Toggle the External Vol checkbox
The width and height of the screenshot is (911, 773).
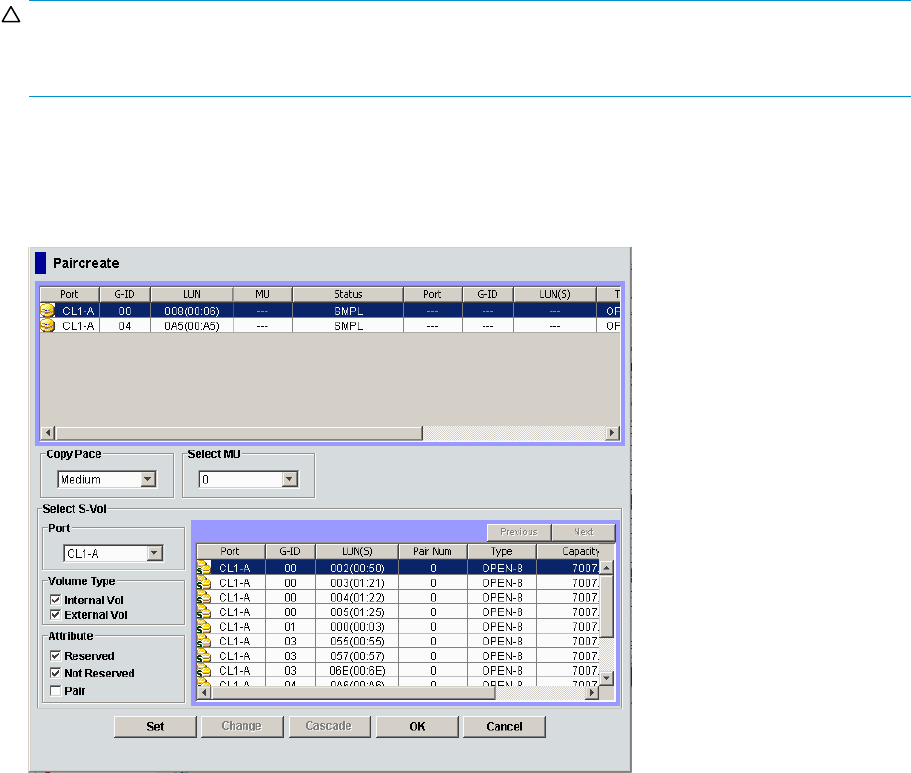click(x=55, y=615)
